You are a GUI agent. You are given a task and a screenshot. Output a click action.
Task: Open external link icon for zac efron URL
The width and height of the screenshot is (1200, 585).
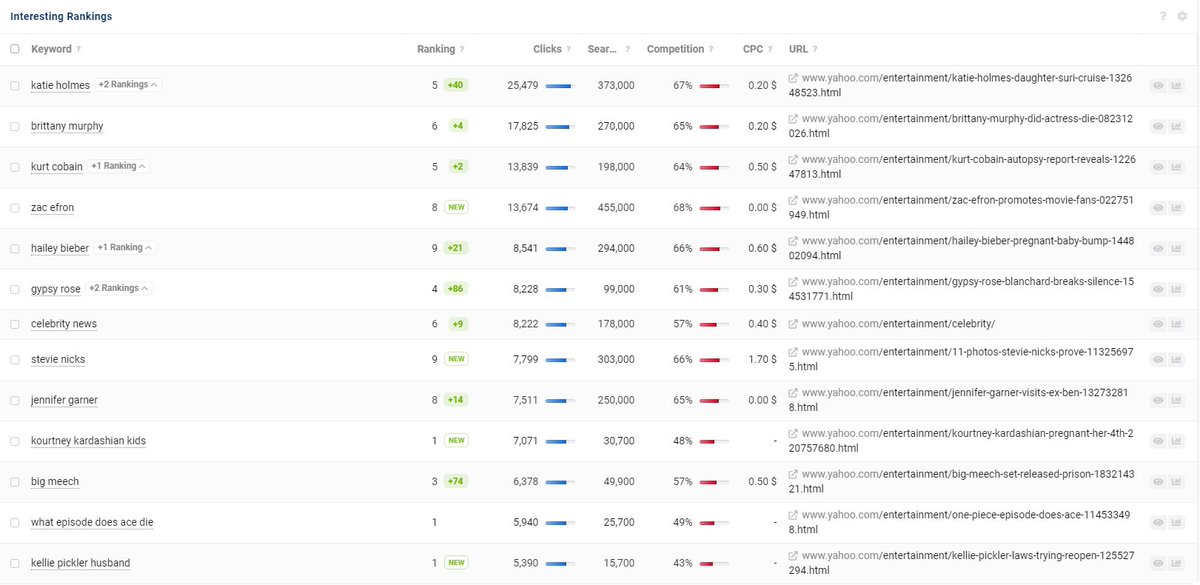(793, 200)
